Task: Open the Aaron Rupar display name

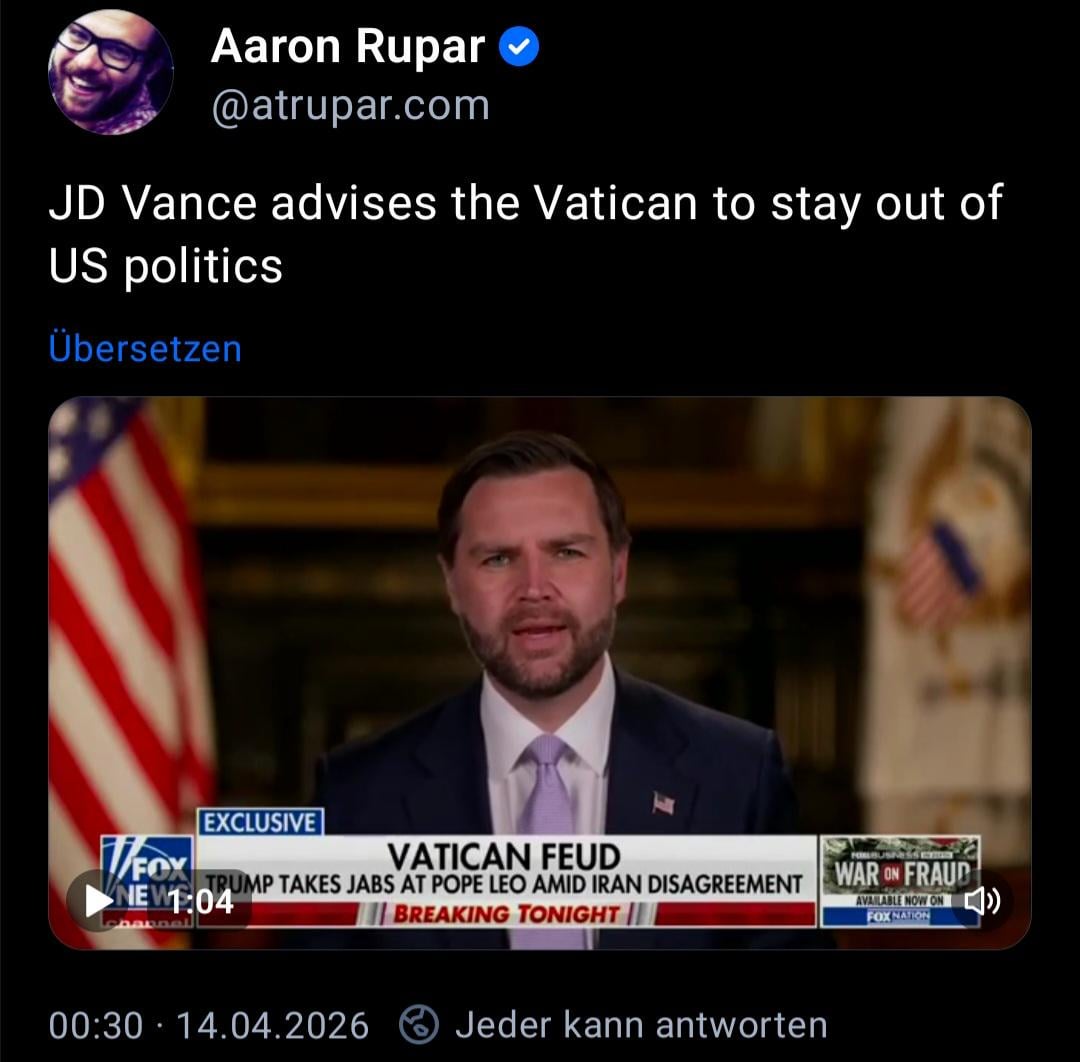Action: pos(348,46)
